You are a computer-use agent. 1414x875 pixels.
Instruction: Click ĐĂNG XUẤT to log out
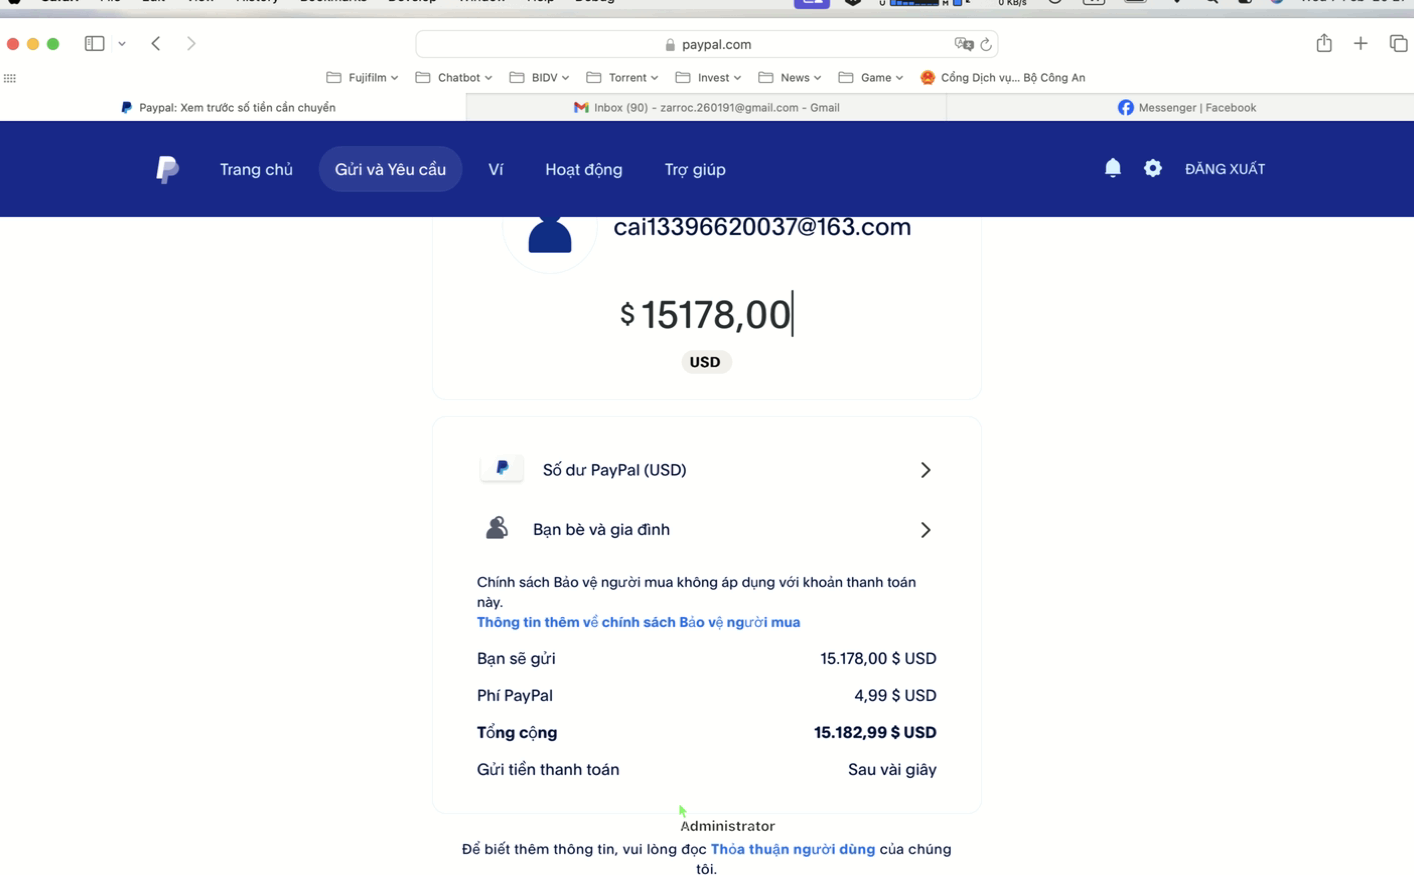[x=1225, y=169]
